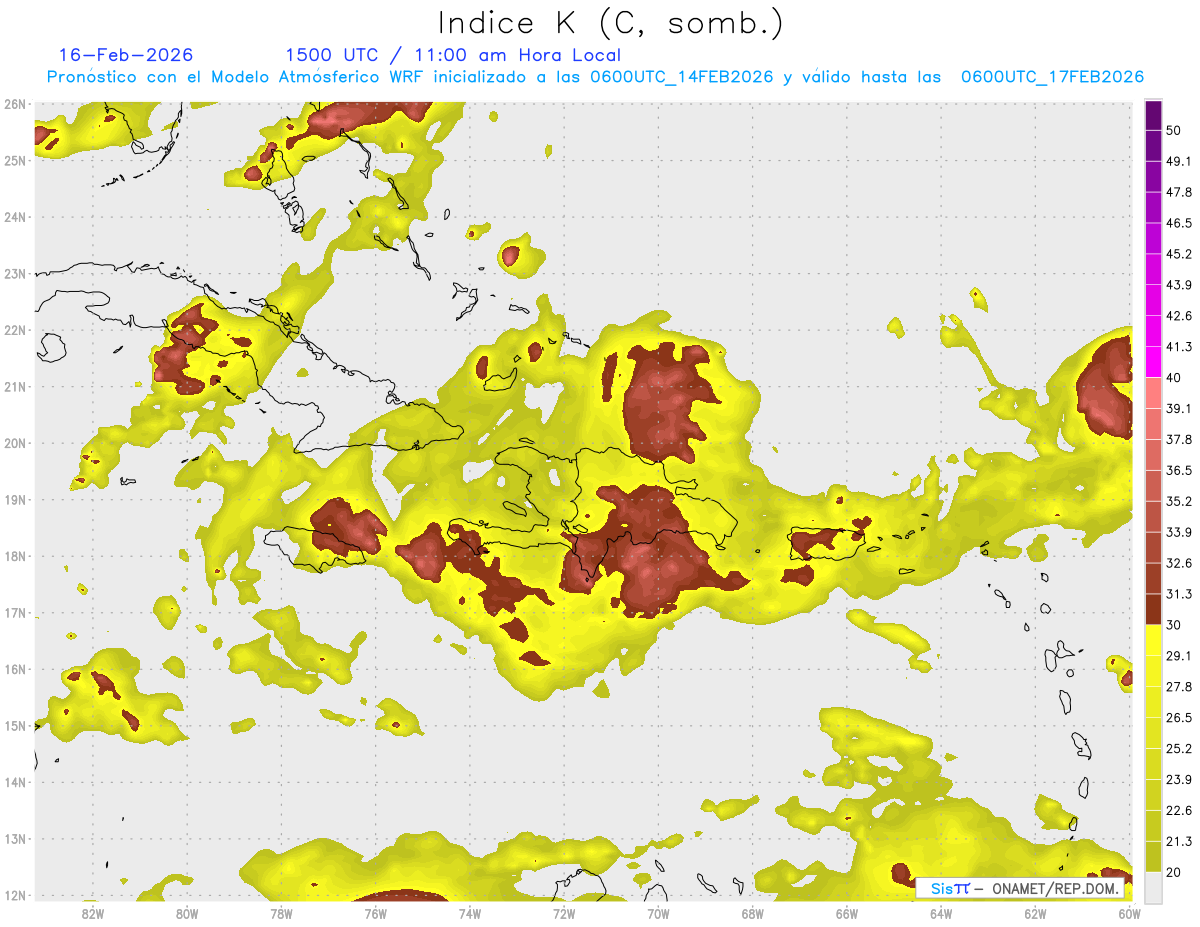Pick the dark purple swatch between 49.1 and 50

point(1153,145)
